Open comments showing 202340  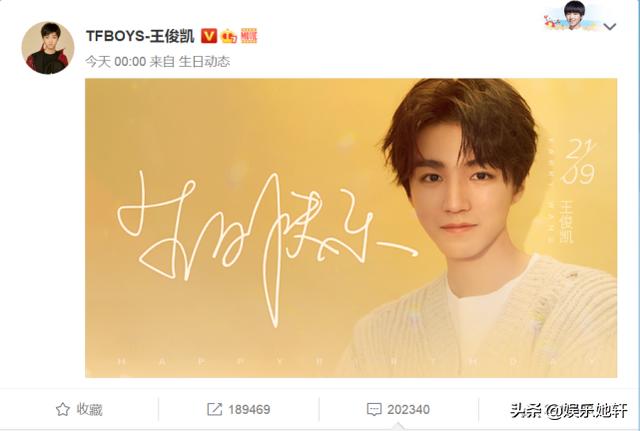(398, 409)
